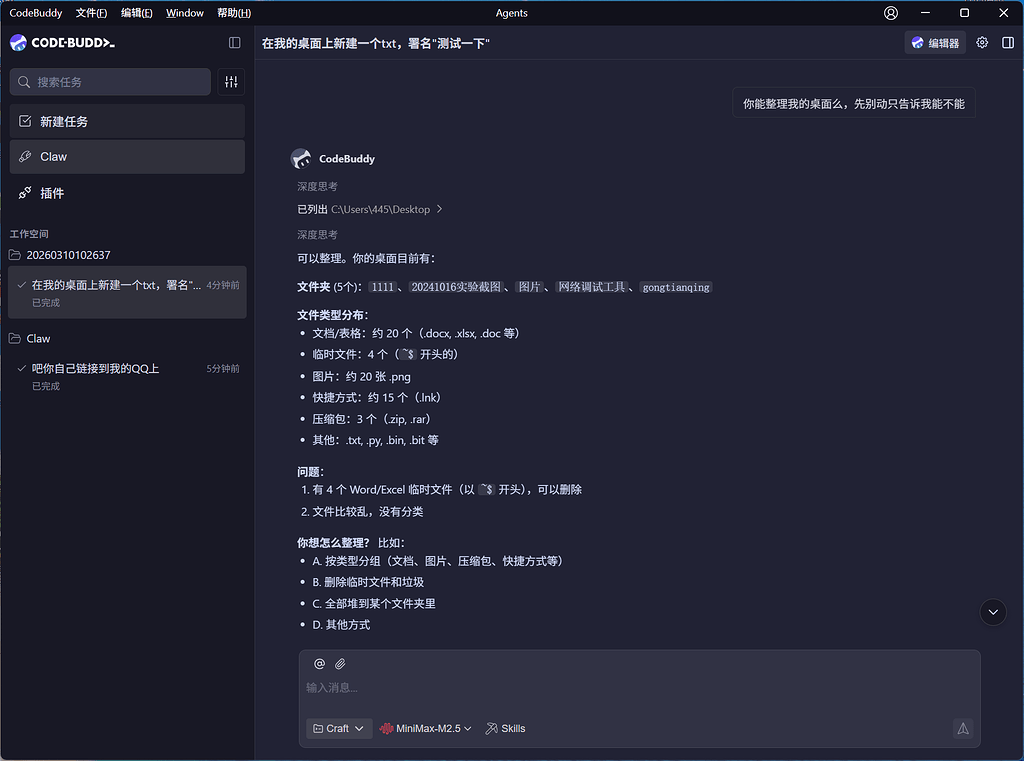Click the 工作空间 section label
This screenshot has height=761, width=1024.
pos(29,234)
